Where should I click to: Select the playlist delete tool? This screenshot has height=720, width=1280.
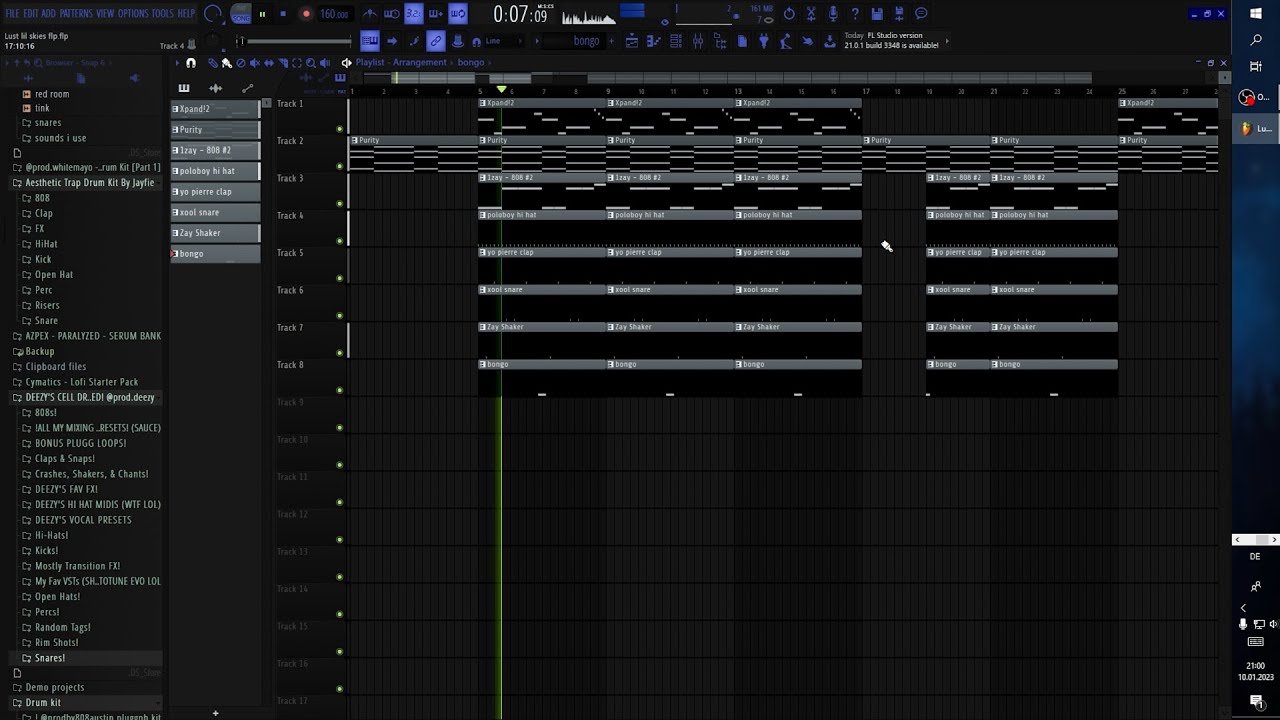tap(240, 63)
